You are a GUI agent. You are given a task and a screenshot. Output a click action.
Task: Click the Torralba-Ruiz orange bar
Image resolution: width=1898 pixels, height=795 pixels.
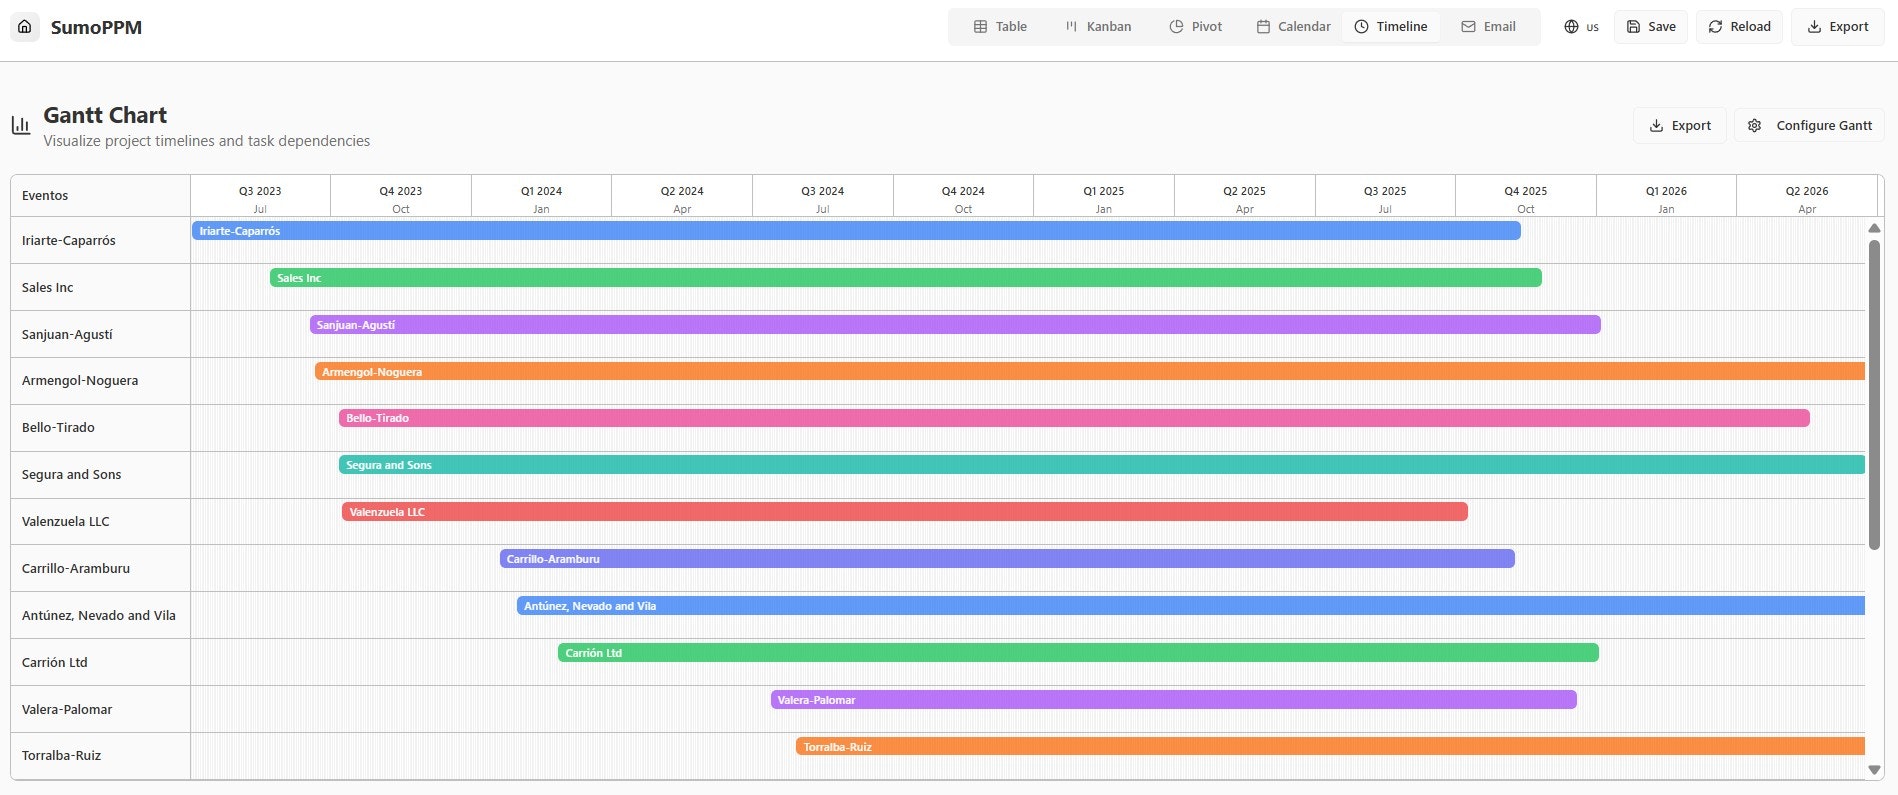pyautogui.click(x=1330, y=747)
